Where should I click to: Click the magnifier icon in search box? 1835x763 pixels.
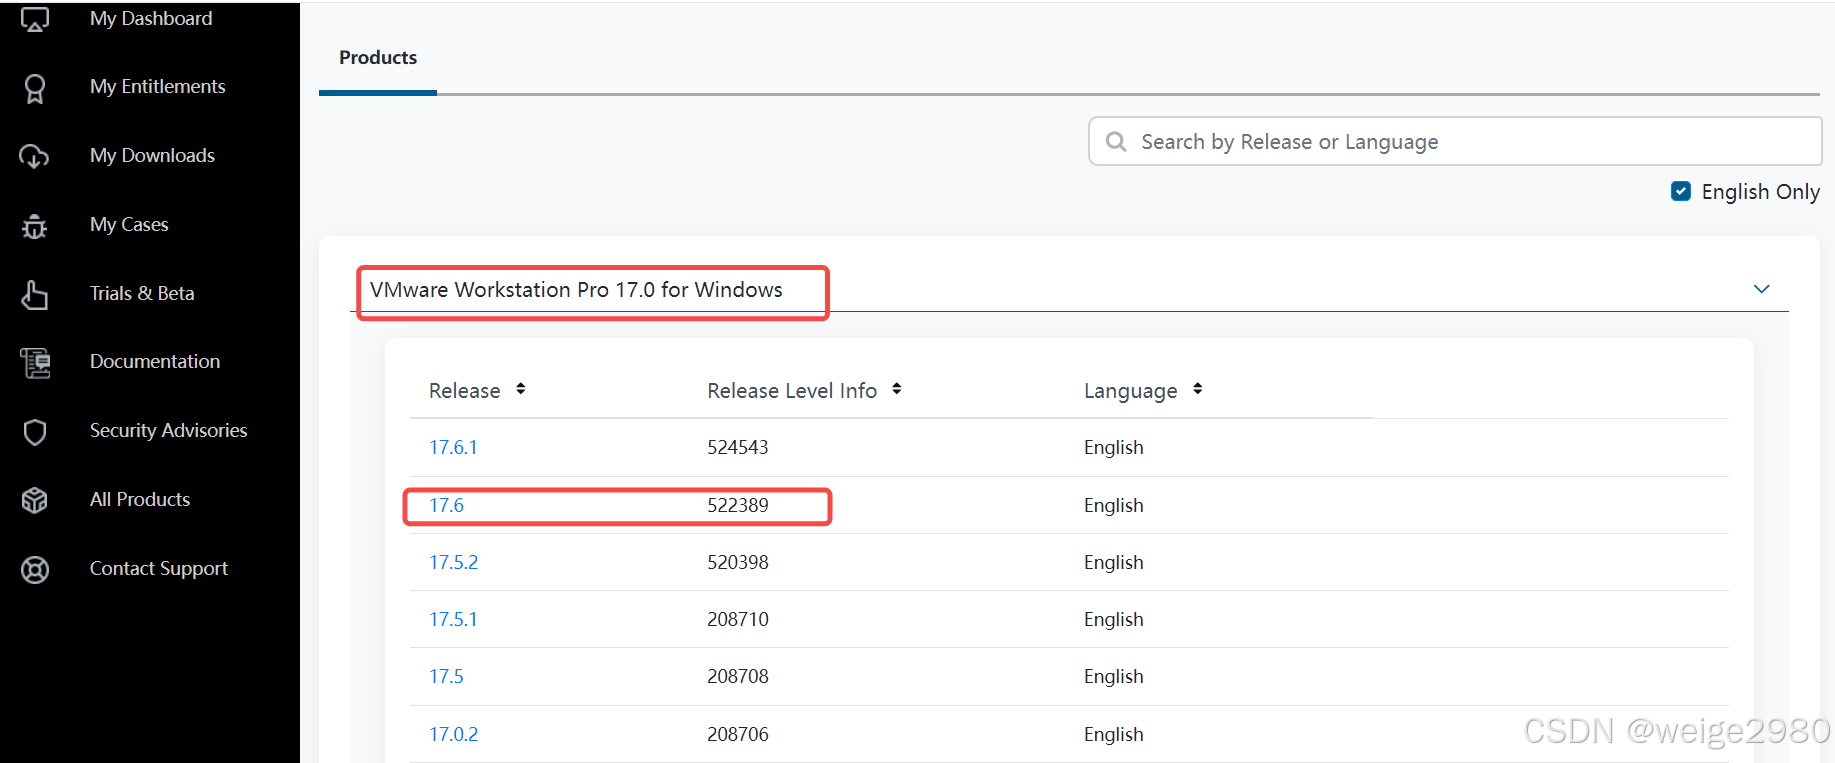(1116, 142)
